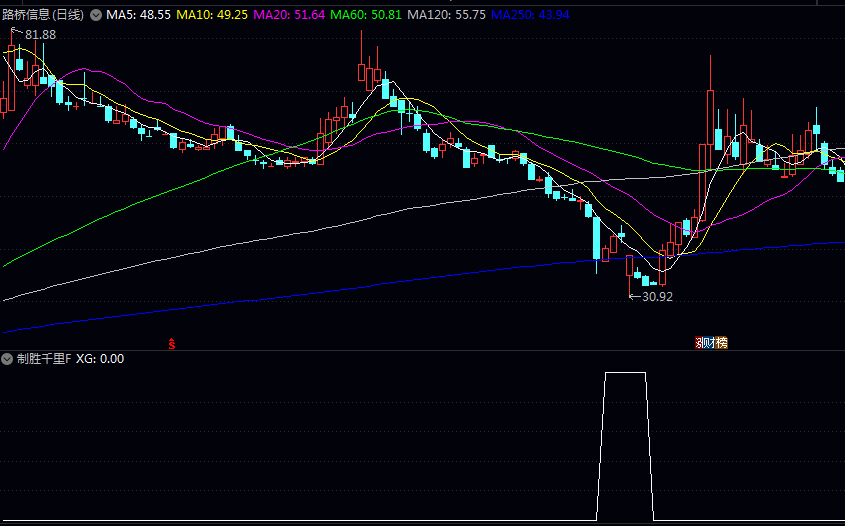Click the green MA60: 50.81 label
845x526 pixels.
[366, 15]
